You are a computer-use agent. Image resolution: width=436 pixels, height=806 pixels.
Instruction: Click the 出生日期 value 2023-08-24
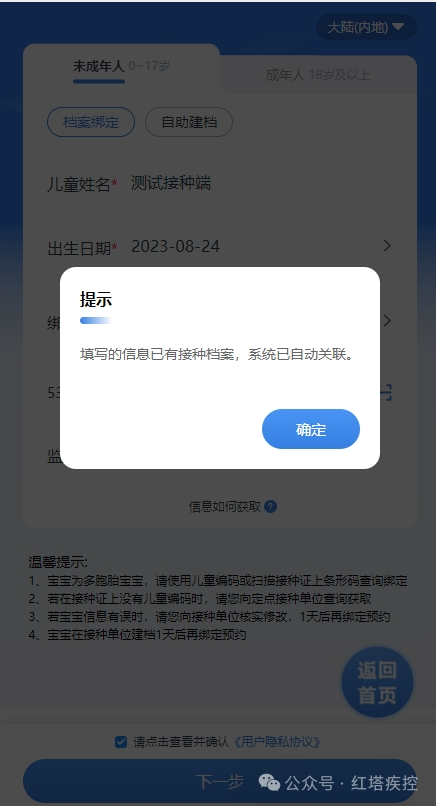(x=175, y=247)
